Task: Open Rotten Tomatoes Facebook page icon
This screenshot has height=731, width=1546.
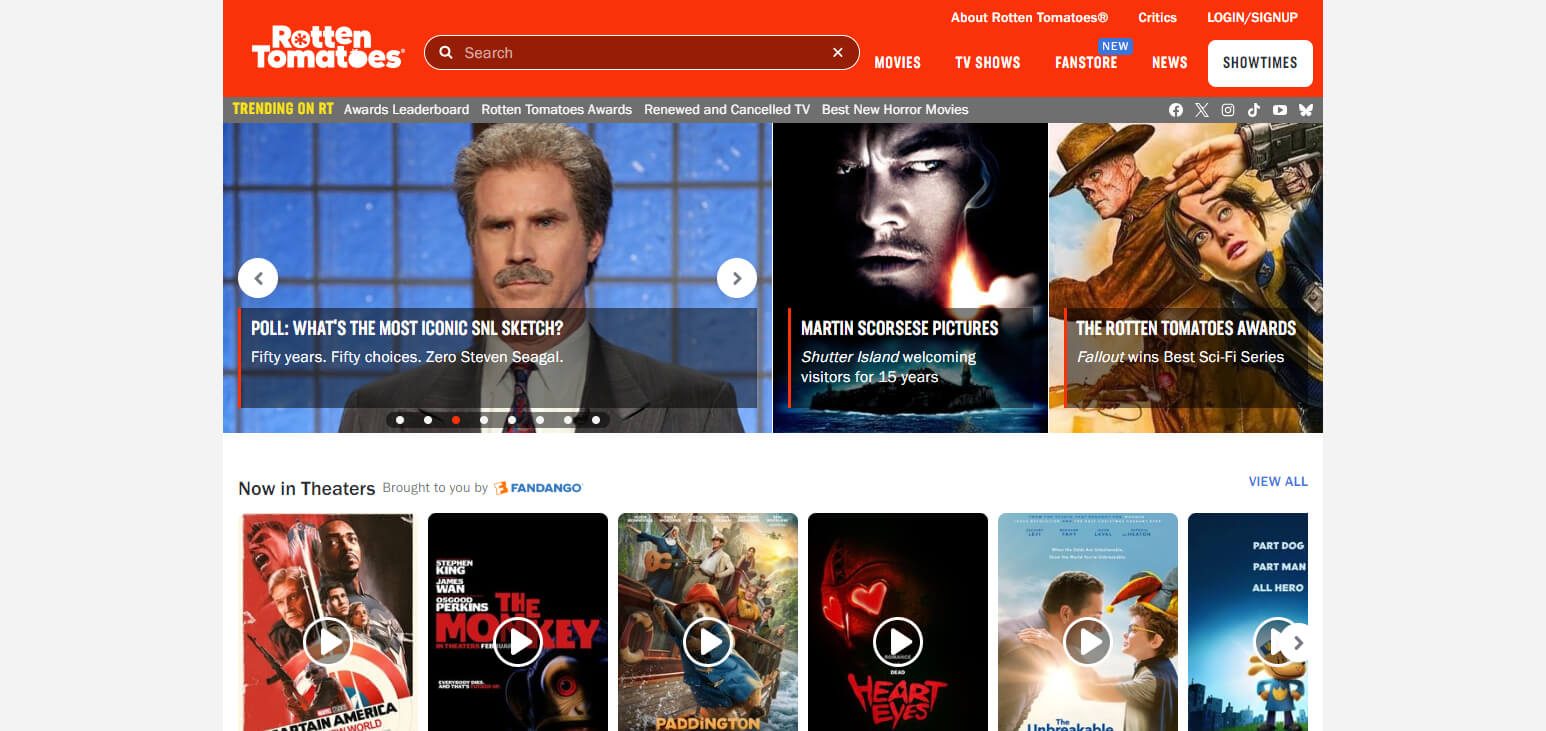Action: [x=1176, y=110]
